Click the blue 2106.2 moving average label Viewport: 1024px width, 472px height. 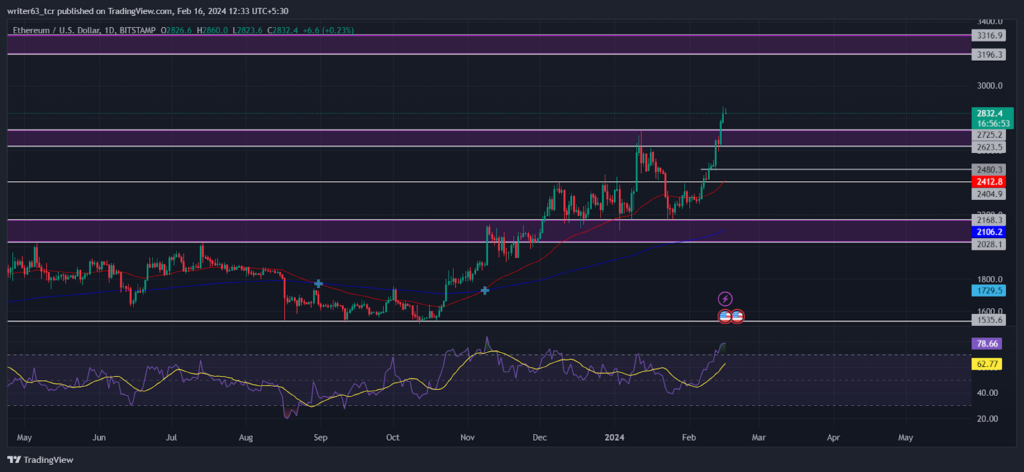[987, 232]
